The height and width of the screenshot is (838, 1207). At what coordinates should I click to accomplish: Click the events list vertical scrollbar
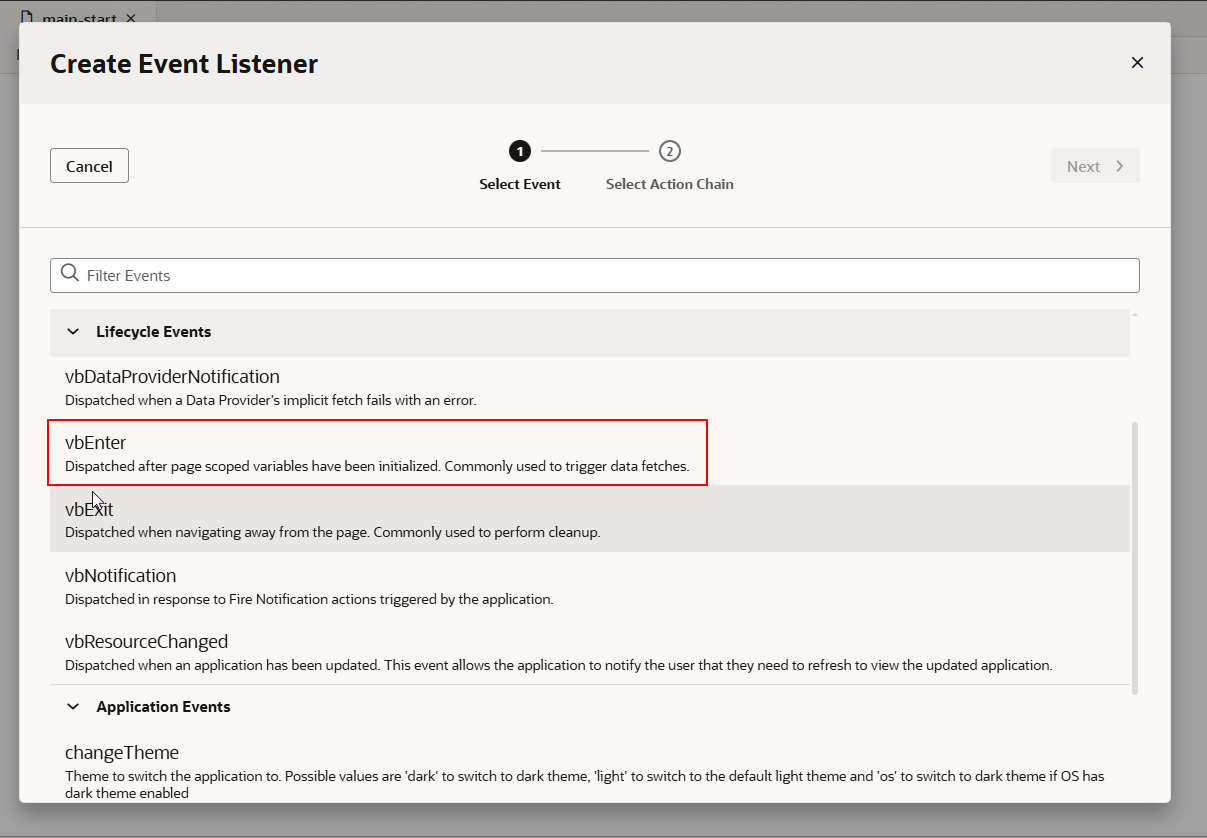coord(1134,558)
